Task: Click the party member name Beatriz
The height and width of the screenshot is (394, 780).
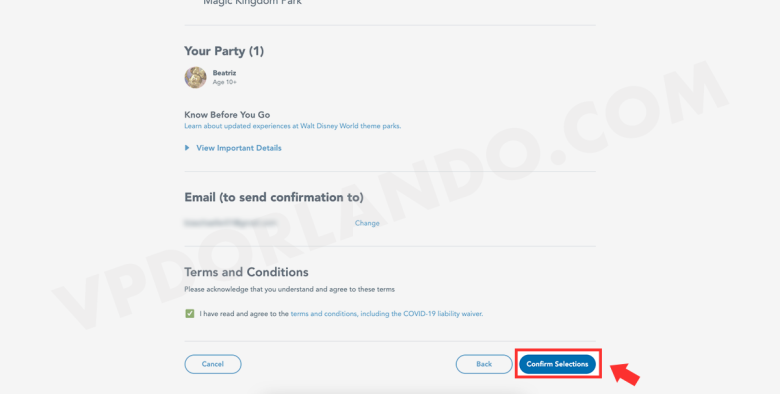Action: [x=224, y=73]
